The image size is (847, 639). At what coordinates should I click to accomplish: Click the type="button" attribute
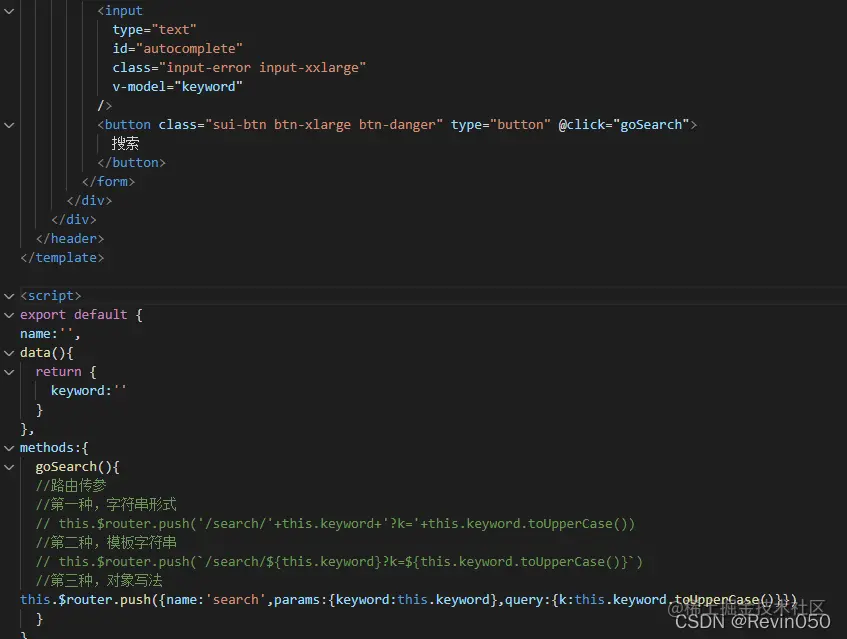click(501, 125)
